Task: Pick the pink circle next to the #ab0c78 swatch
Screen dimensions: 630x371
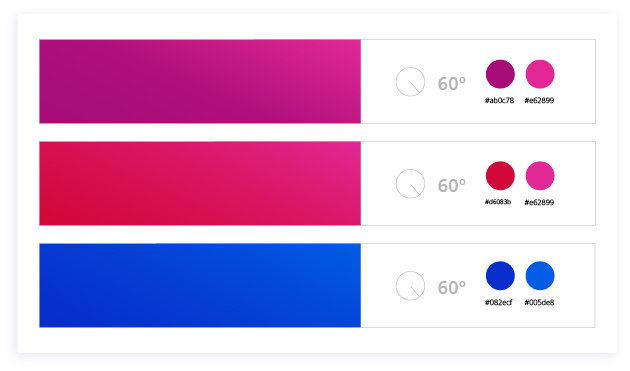Action: click(x=540, y=74)
